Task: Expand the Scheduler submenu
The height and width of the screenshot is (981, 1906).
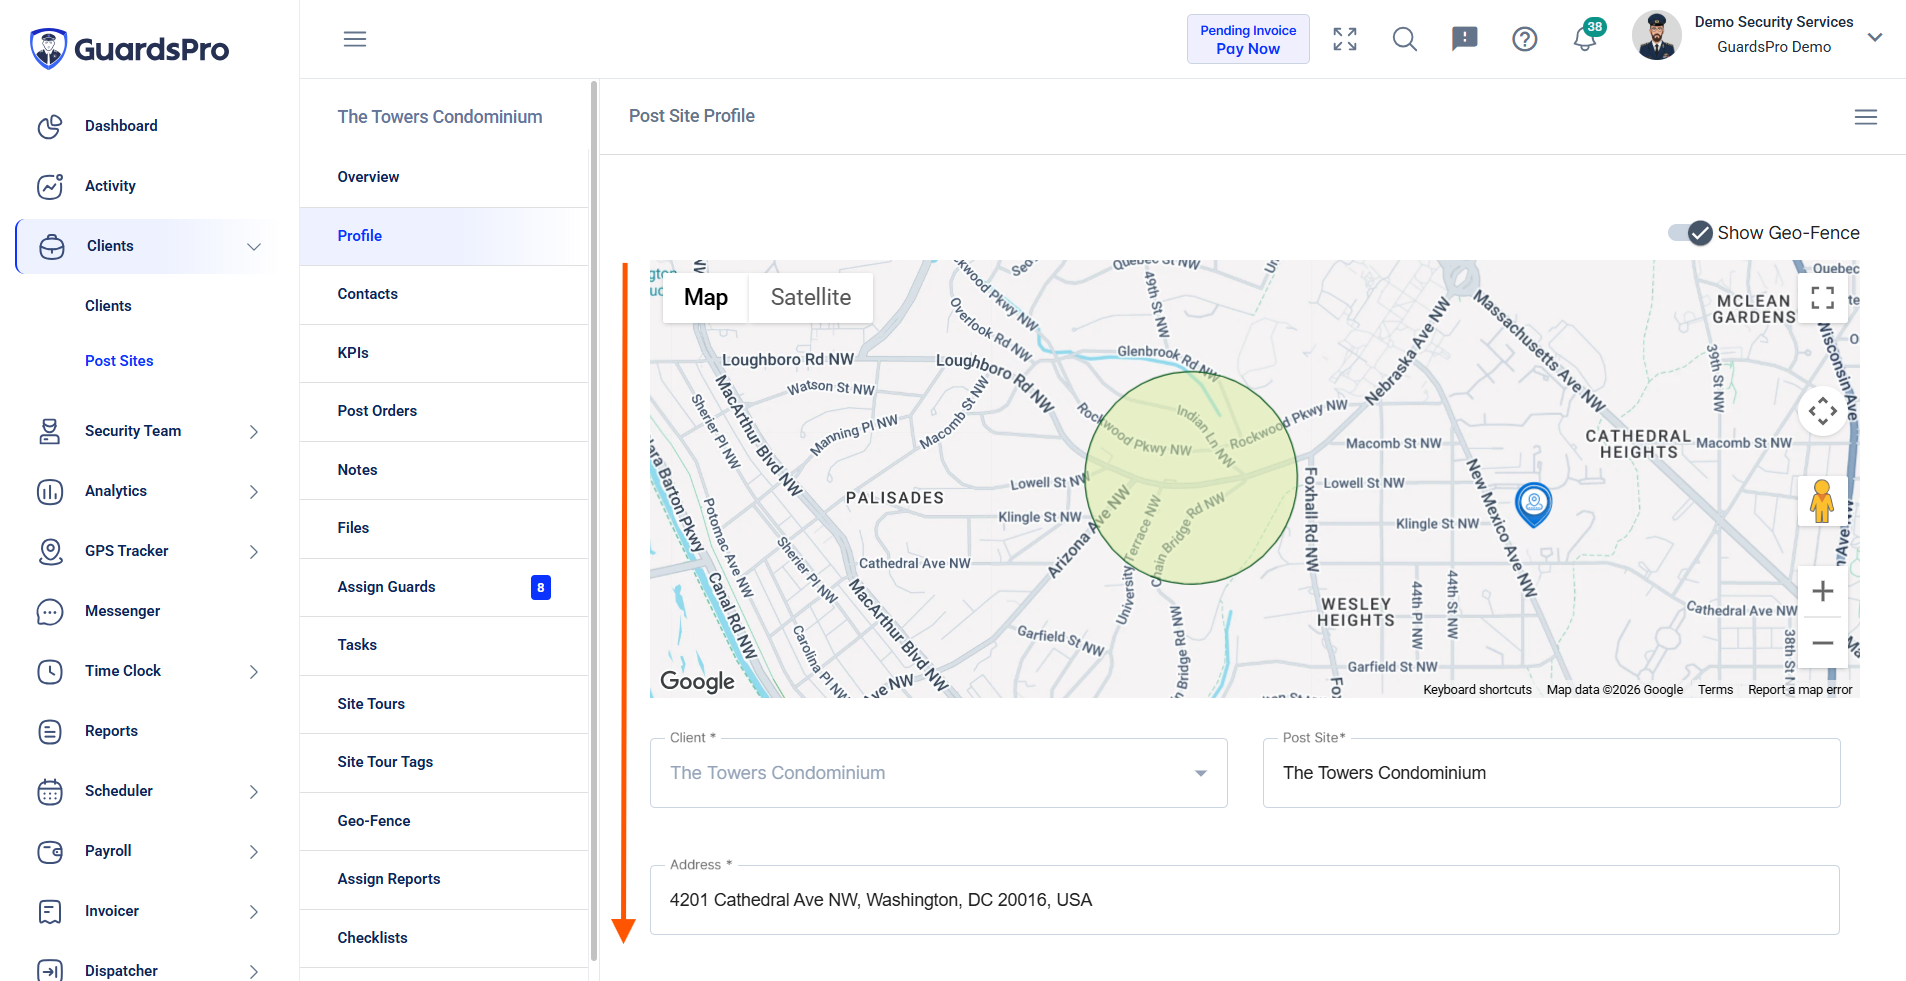Action: pyautogui.click(x=254, y=792)
